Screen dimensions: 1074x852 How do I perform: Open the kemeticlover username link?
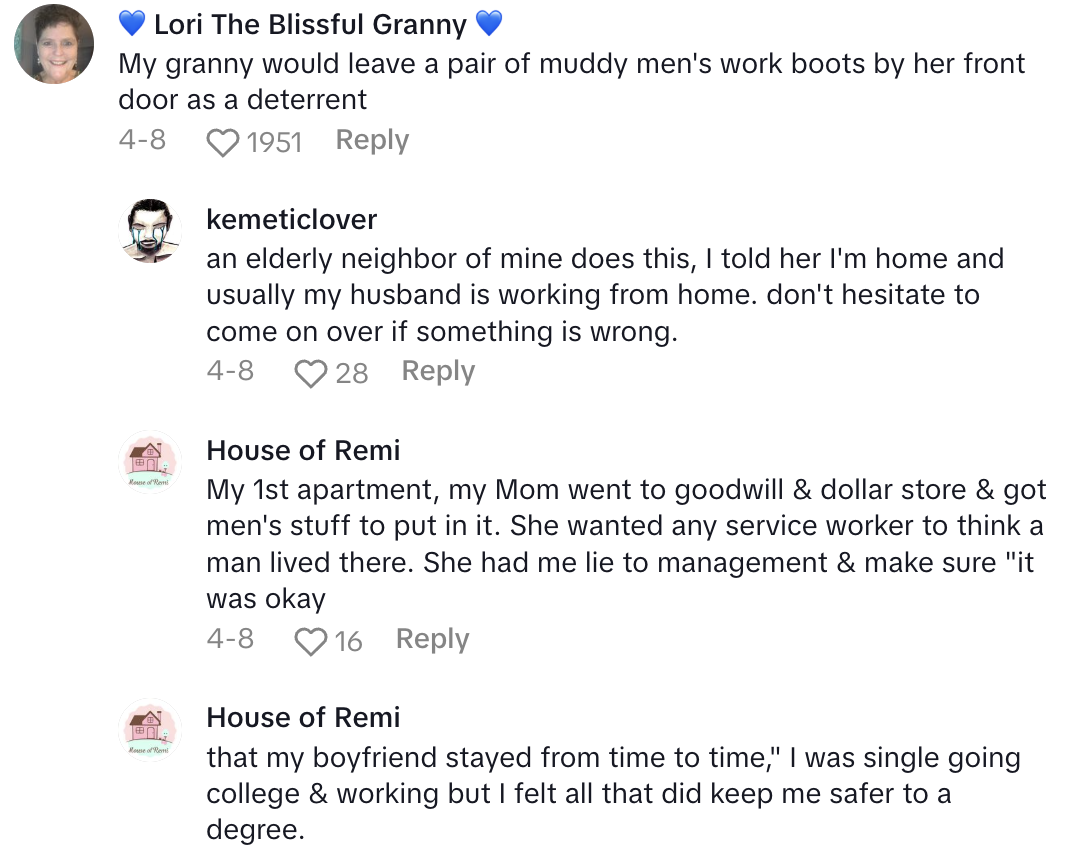pos(291,219)
